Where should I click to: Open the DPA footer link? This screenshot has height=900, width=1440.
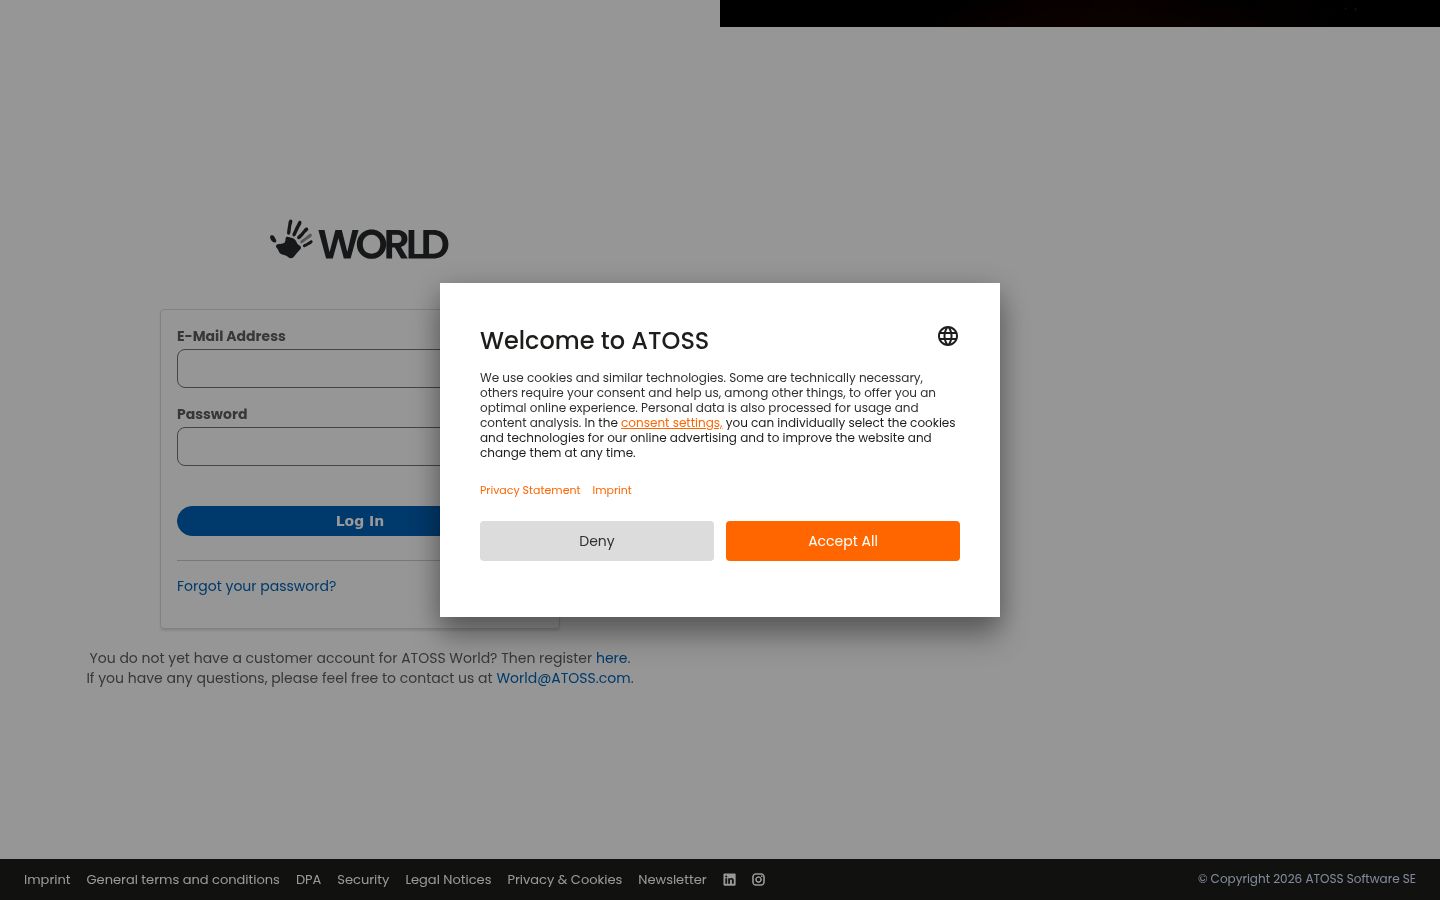(308, 880)
